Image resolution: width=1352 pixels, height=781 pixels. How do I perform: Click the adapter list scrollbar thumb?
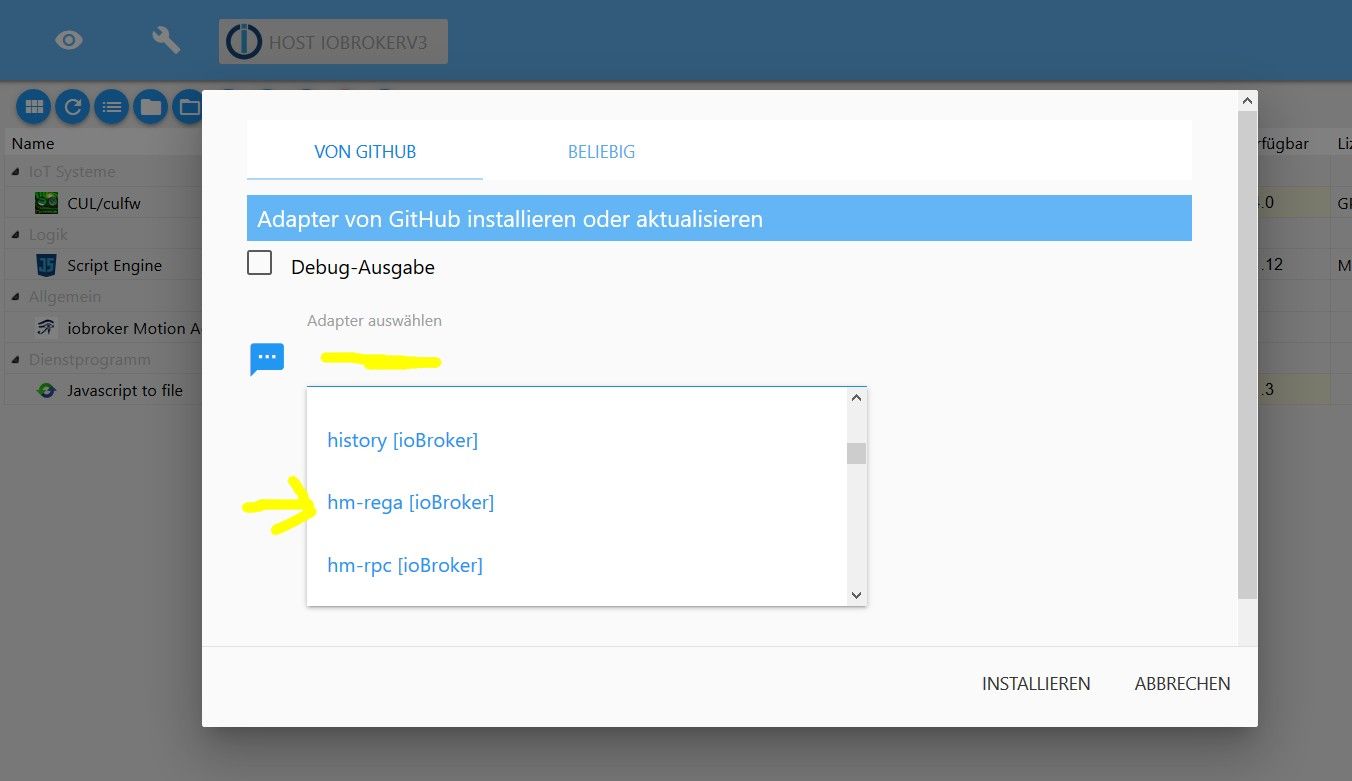point(856,453)
